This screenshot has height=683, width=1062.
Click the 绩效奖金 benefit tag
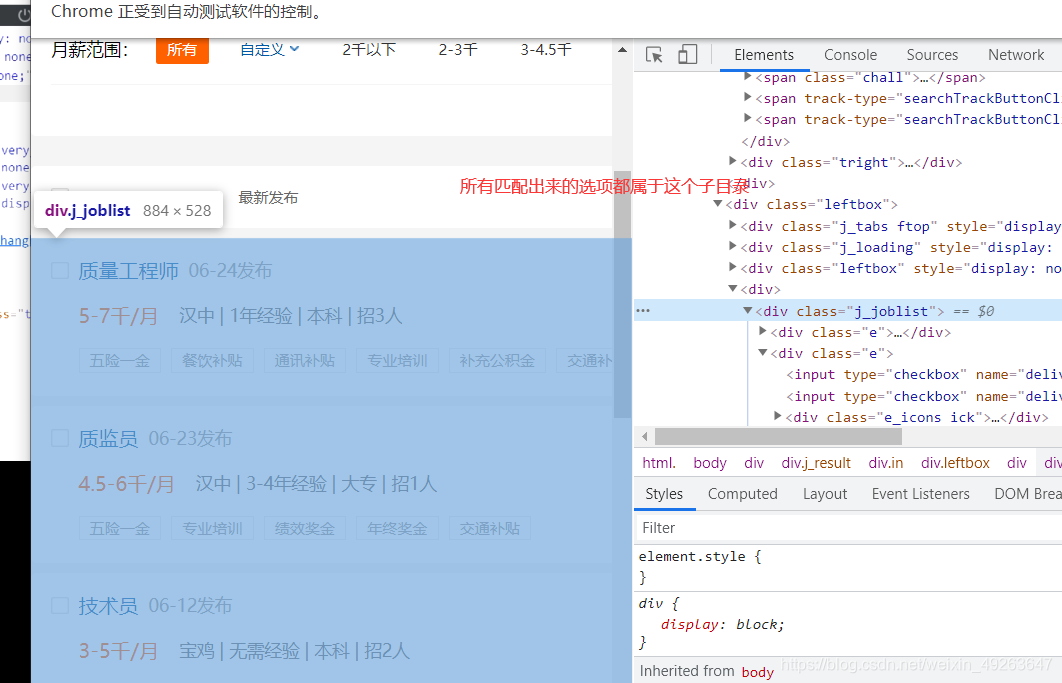305,529
